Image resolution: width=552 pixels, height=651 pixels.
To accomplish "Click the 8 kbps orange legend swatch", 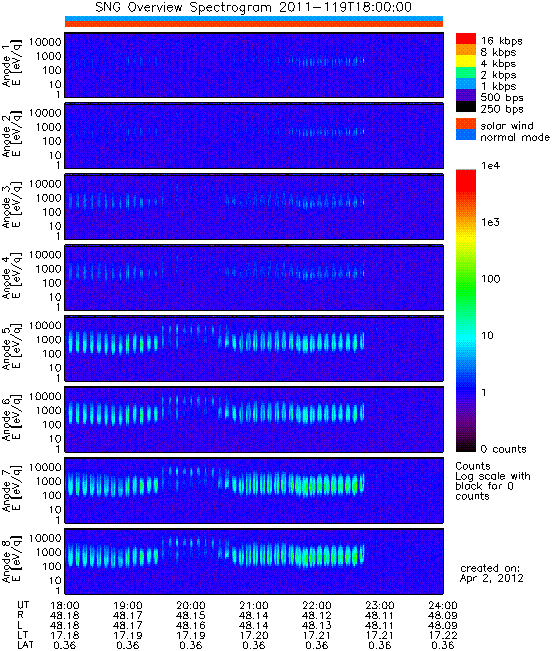I will pos(466,50).
